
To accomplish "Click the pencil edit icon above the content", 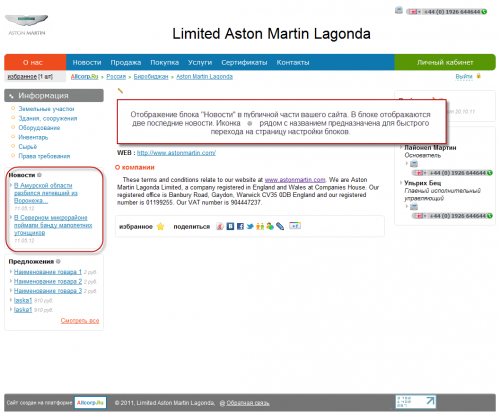I will pos(120,90).
